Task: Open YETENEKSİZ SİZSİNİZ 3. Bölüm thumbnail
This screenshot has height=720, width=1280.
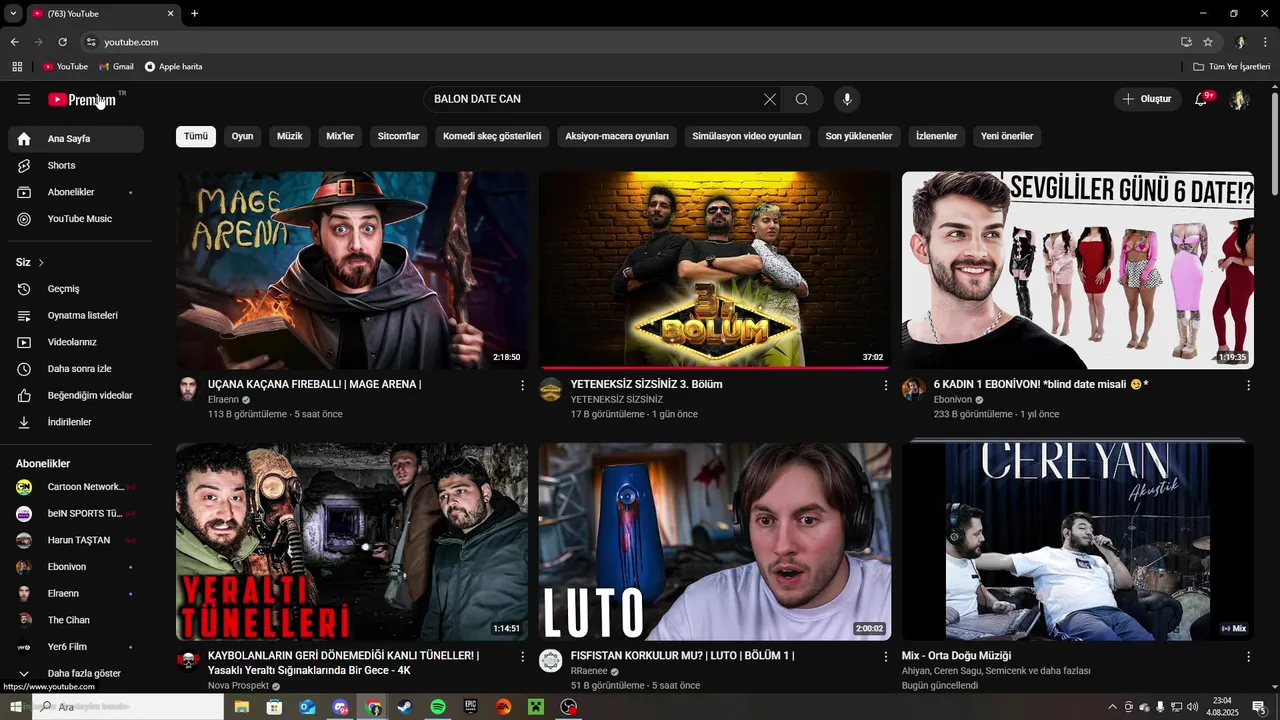Action: [x=715, y=270]
